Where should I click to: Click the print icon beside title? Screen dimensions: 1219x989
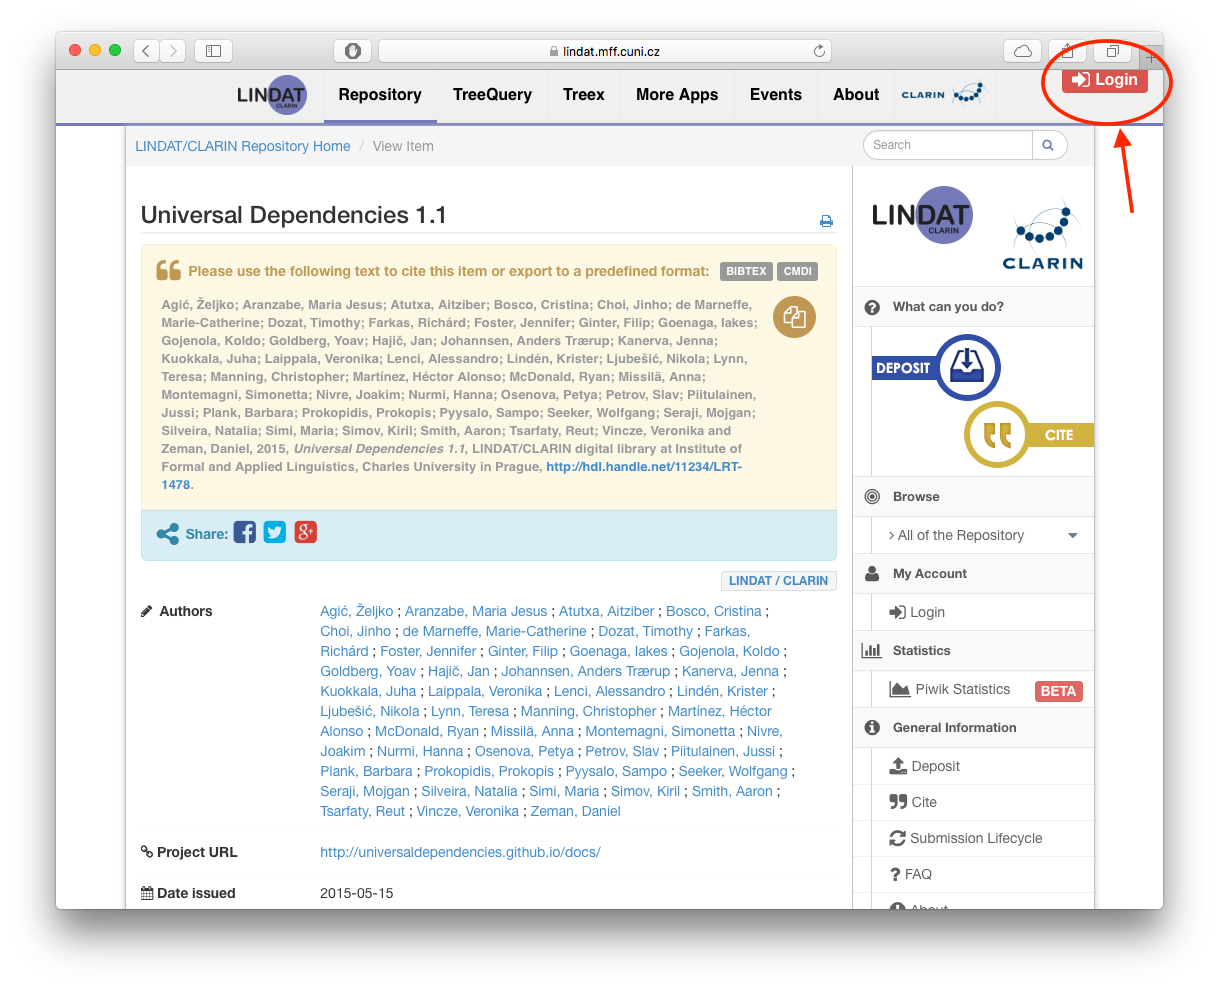pos(826,221)
